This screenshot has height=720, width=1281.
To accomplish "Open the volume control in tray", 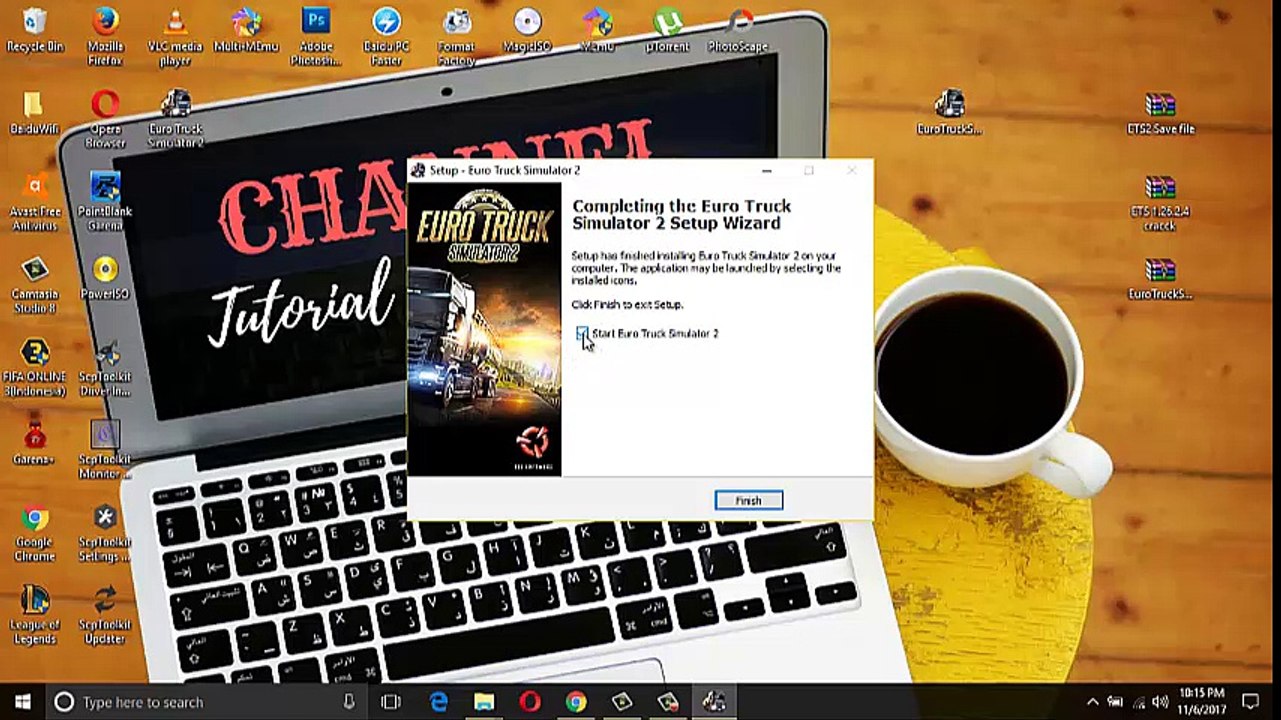I will tap(1161, 702).
